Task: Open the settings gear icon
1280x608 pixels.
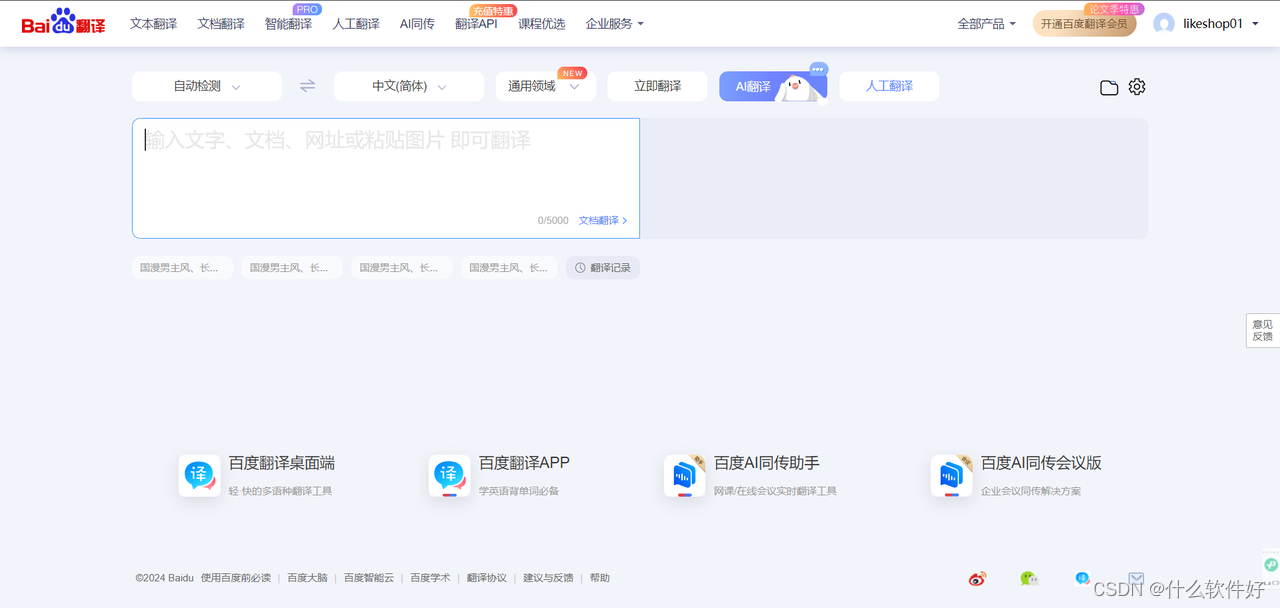Action: 1137,87
